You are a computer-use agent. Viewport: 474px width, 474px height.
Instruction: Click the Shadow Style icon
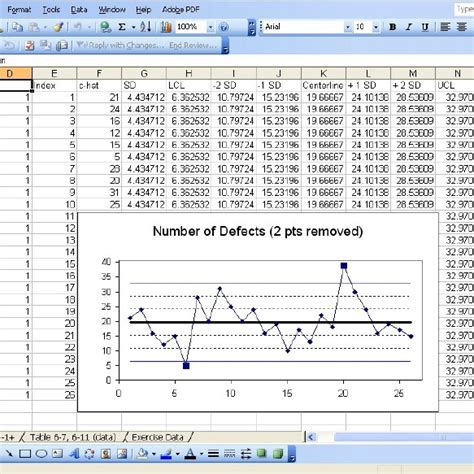(x=262, y=453)
